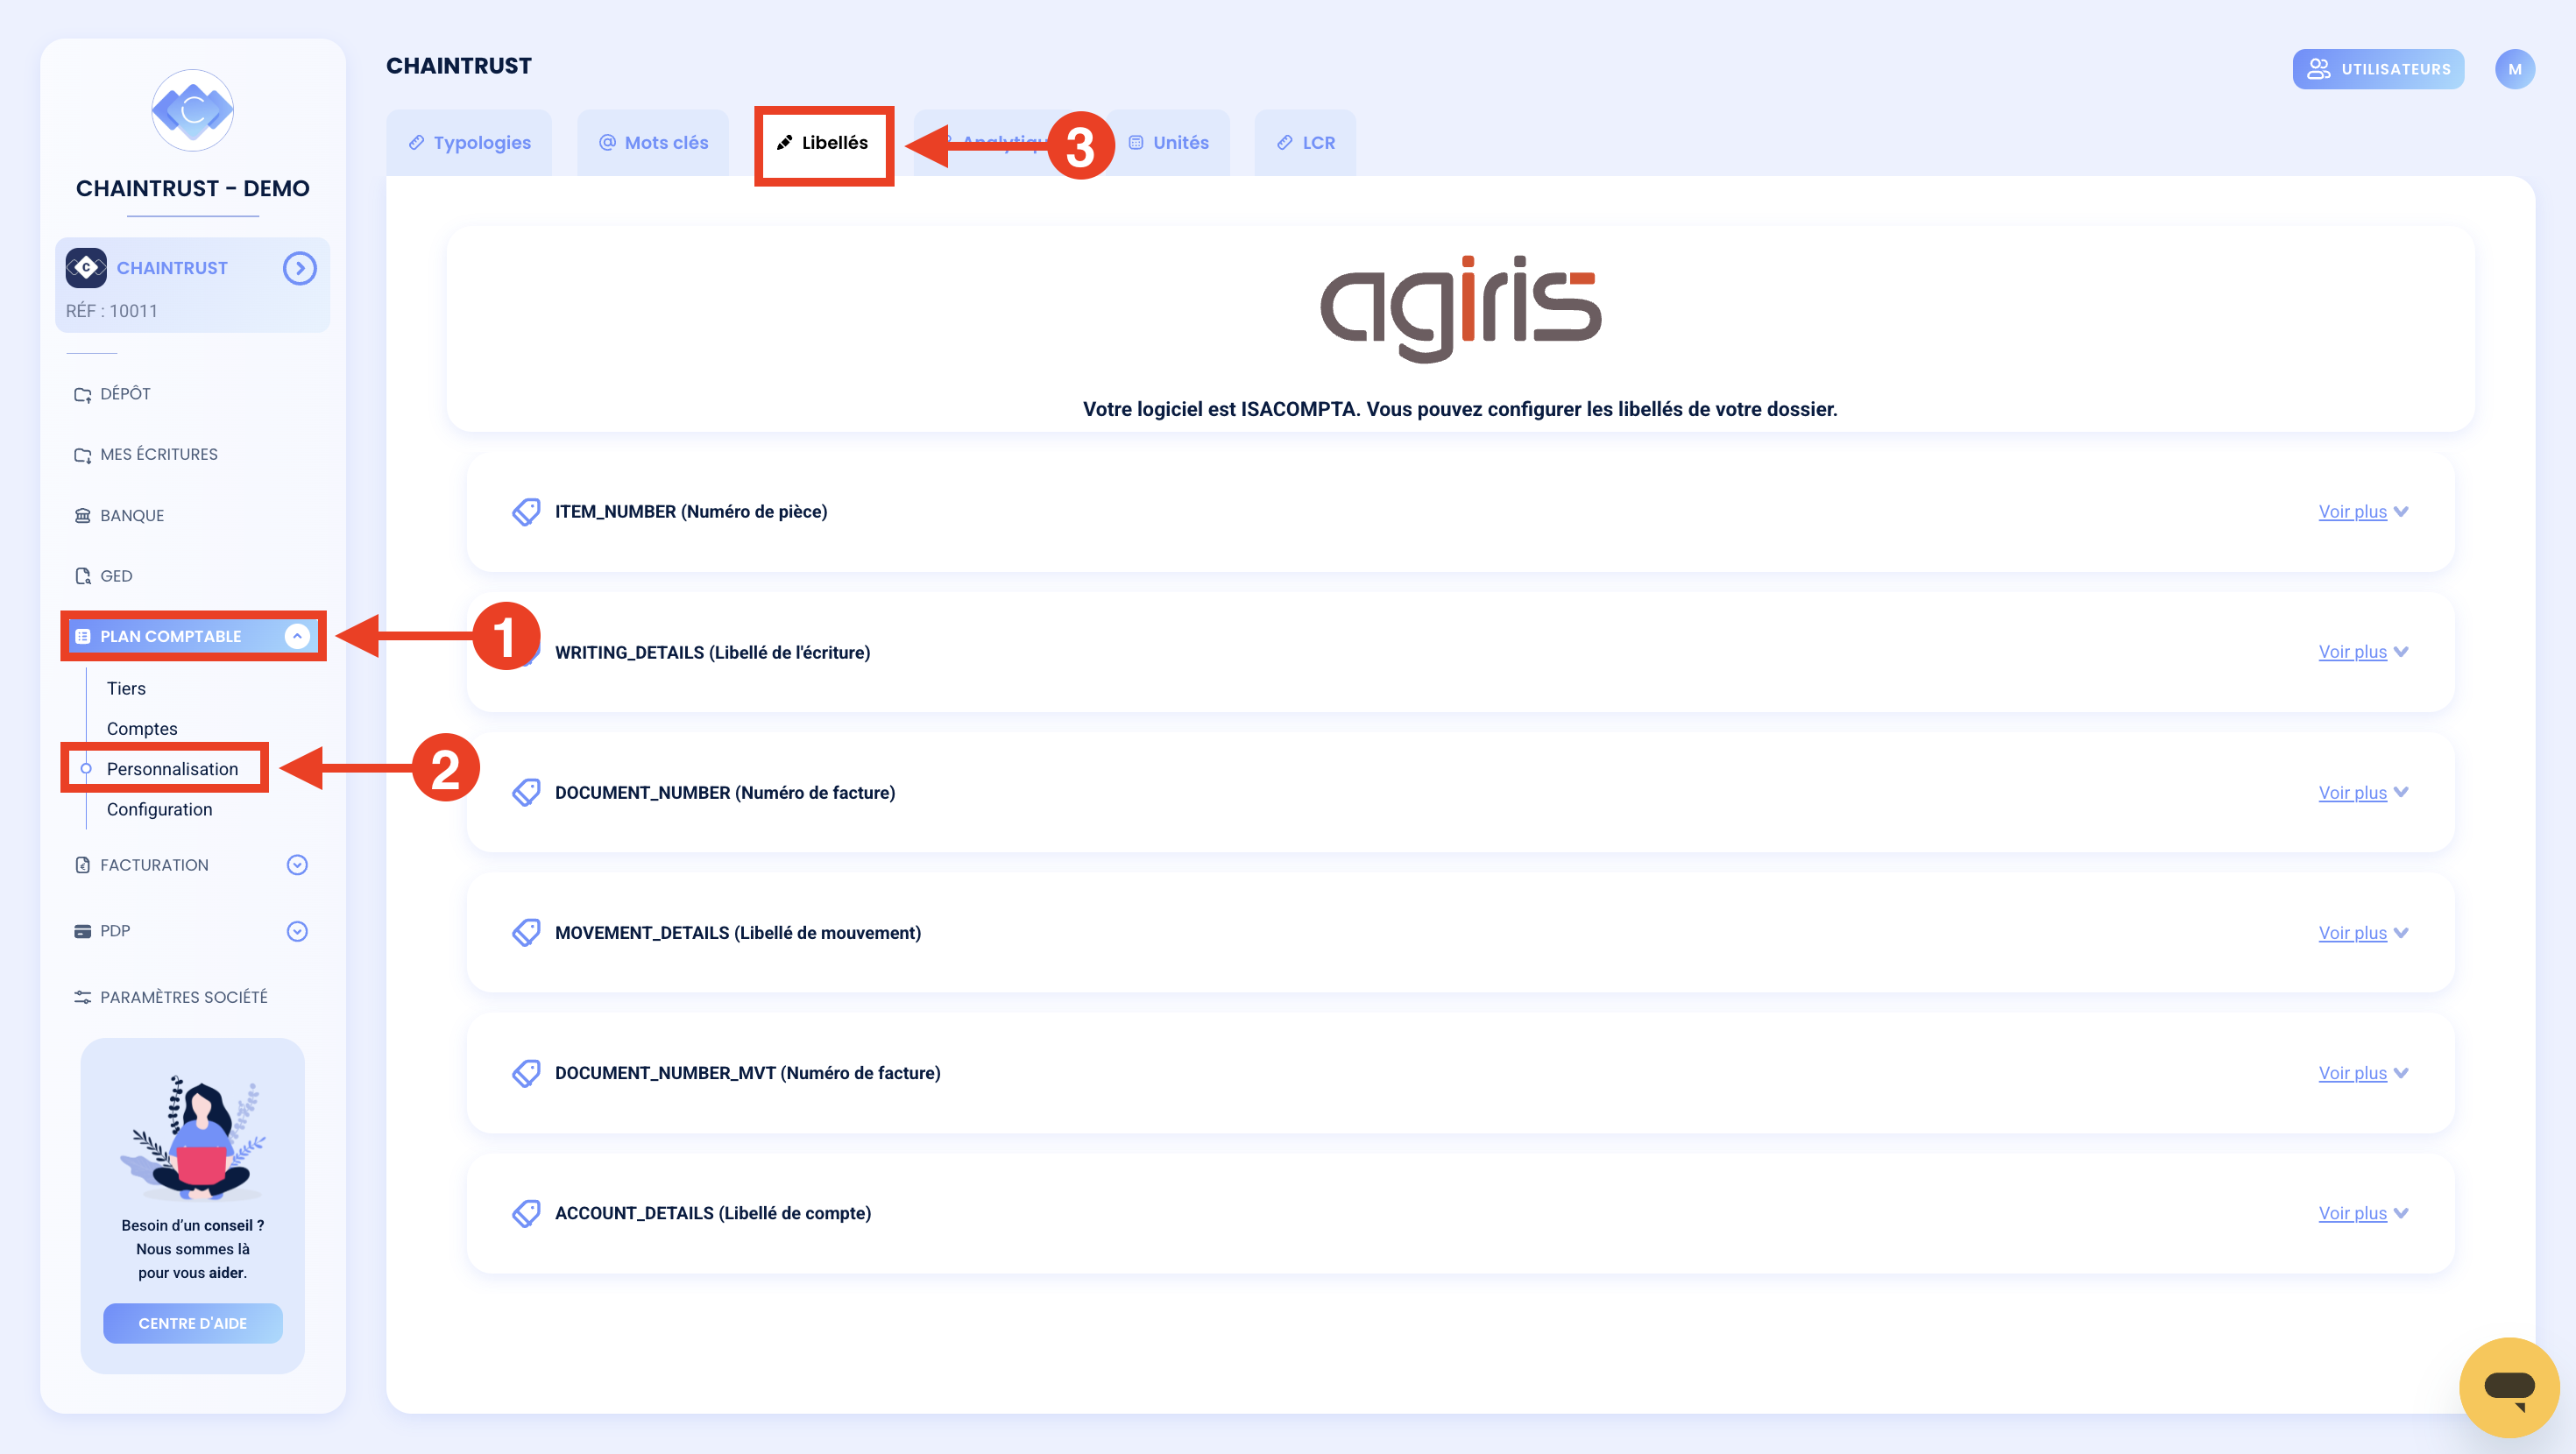Expand the PDP submenu chevron
The image size is (2576, 1454).
297,931
